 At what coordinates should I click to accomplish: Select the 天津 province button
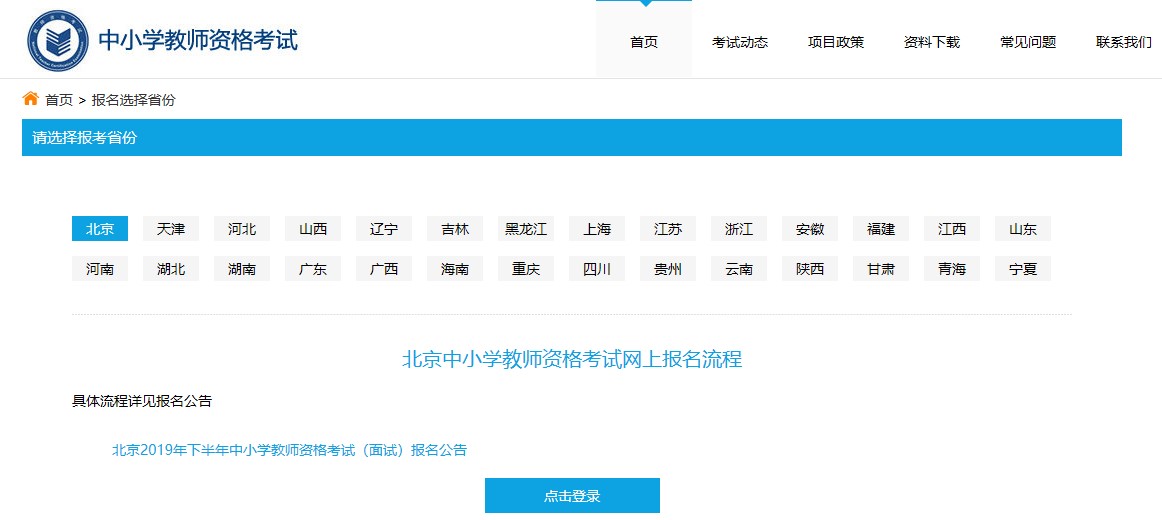click(x=171, y=229)
